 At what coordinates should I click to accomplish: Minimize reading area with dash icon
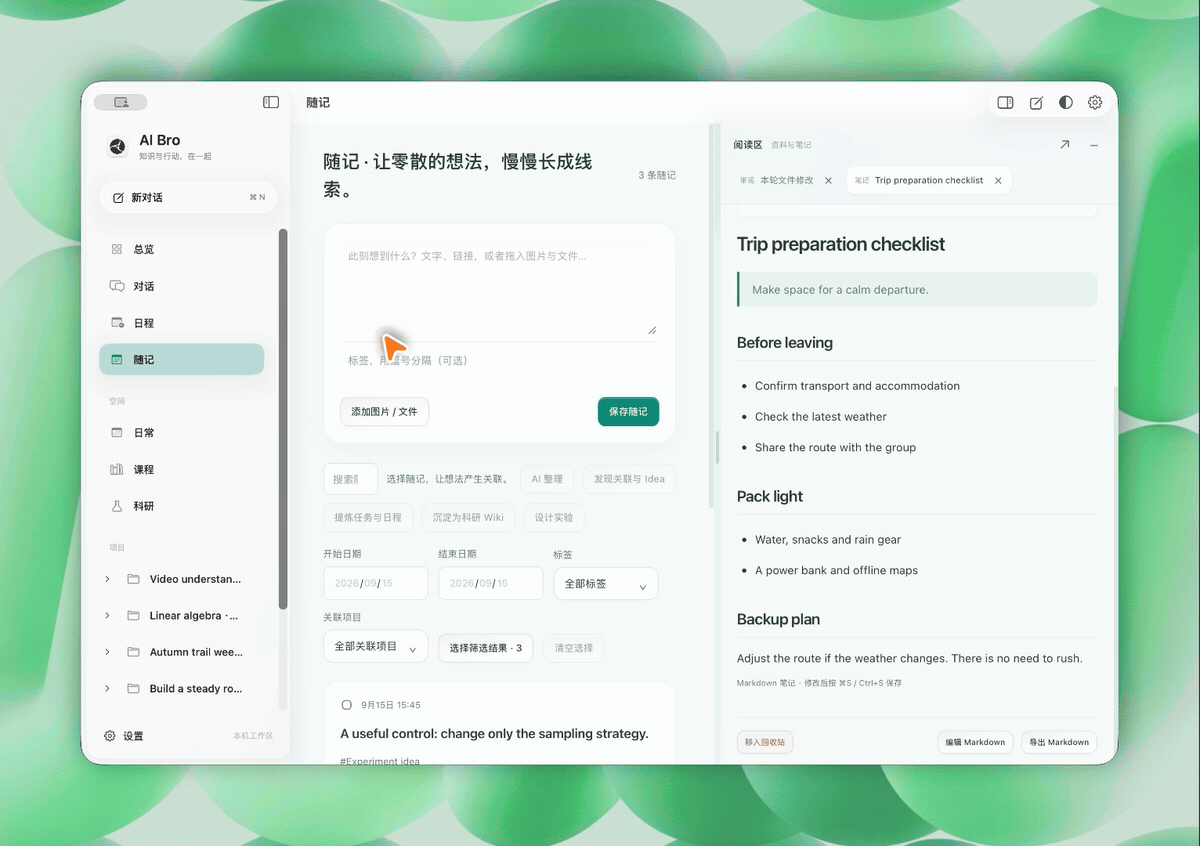[1094, 145]
